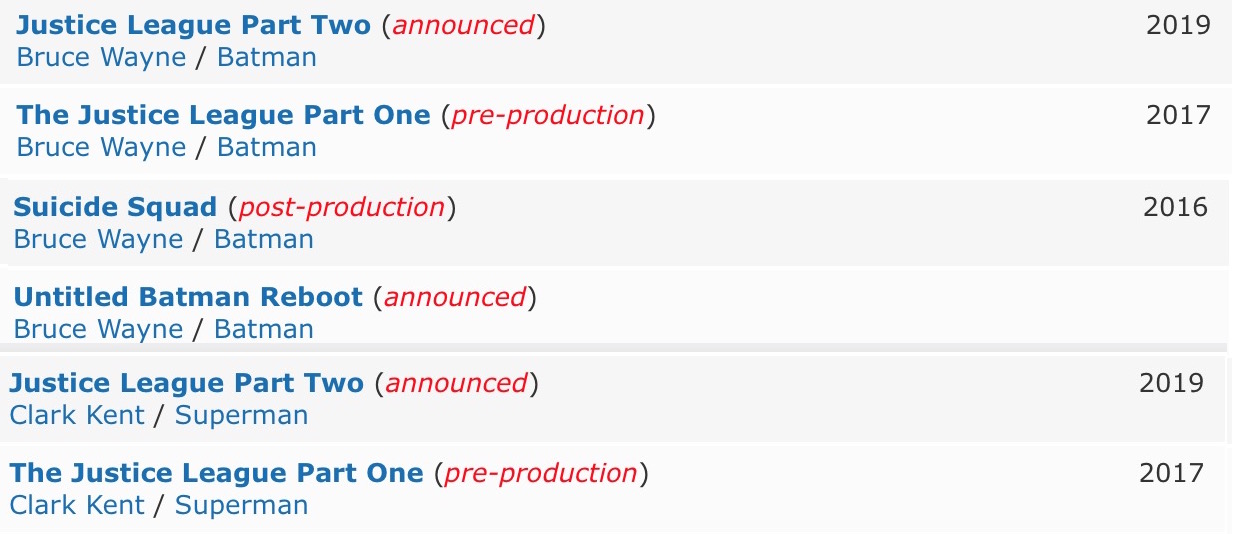Click Clark Kent under Justice League Part Two

[x=77, y=415]
